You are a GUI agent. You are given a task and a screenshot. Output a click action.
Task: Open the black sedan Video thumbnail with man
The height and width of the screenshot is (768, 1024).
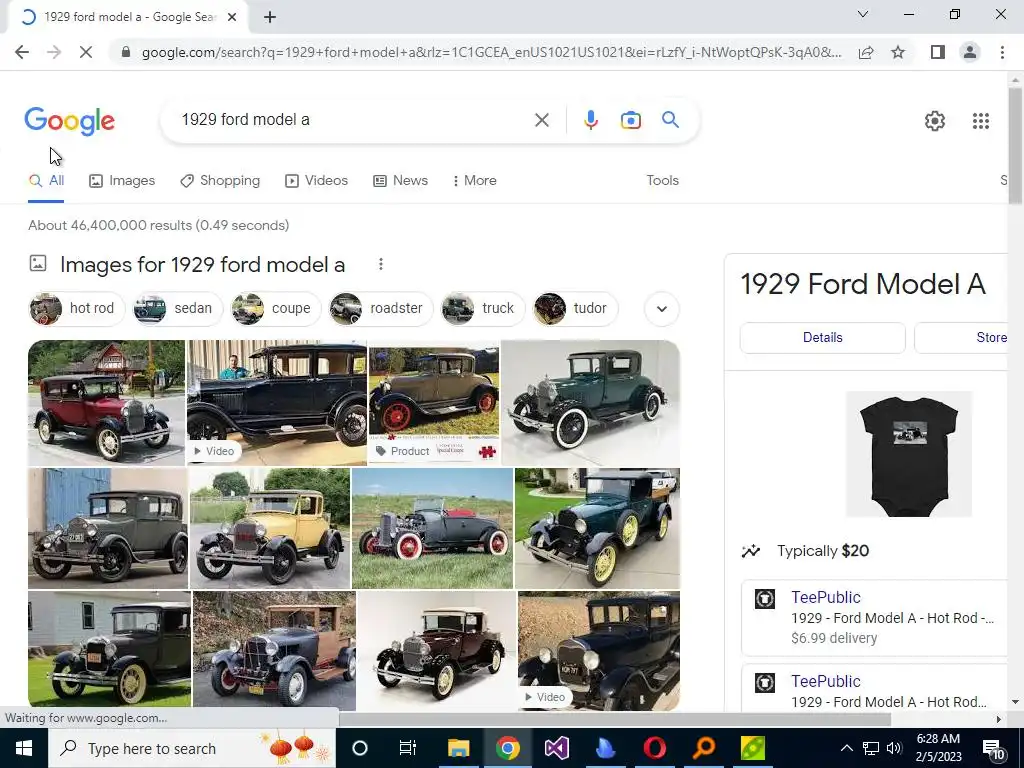click(x=277, y=402)
